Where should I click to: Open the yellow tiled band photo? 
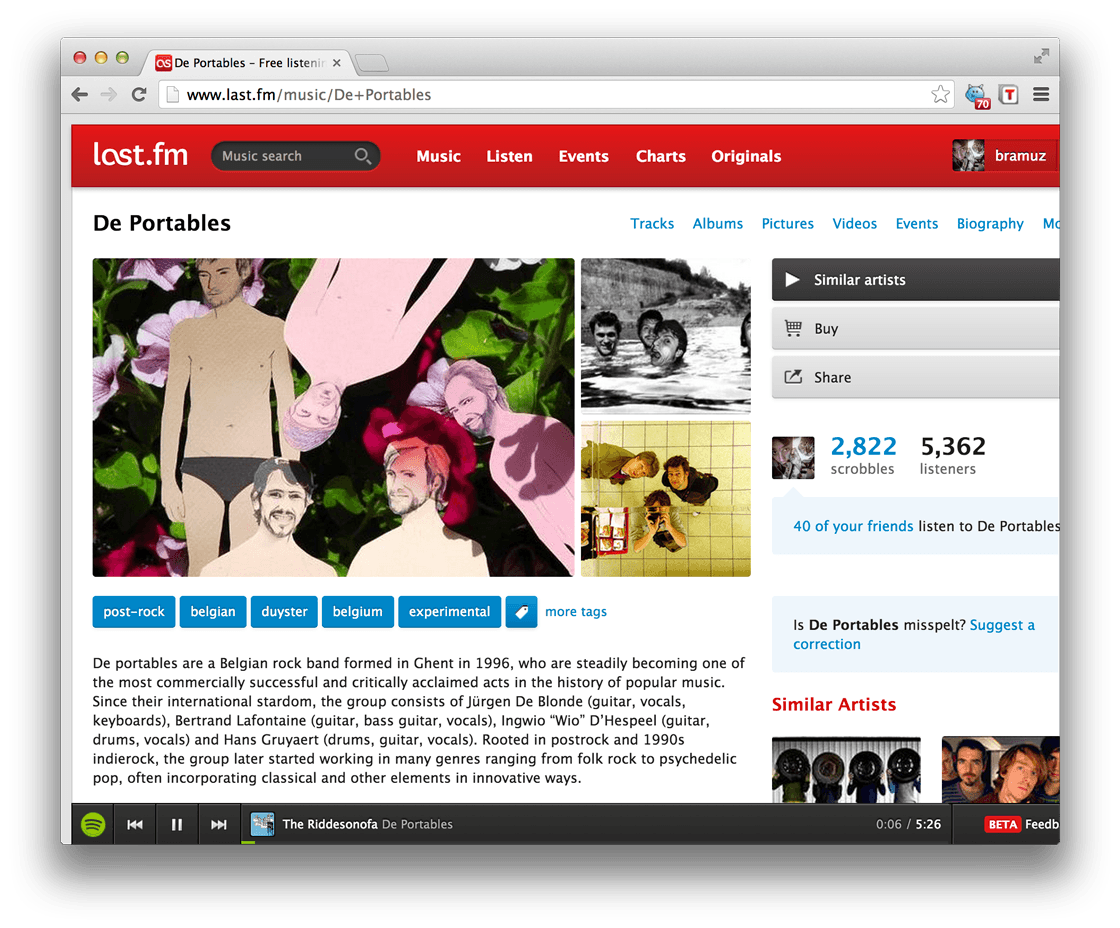(x=666, y=499)
